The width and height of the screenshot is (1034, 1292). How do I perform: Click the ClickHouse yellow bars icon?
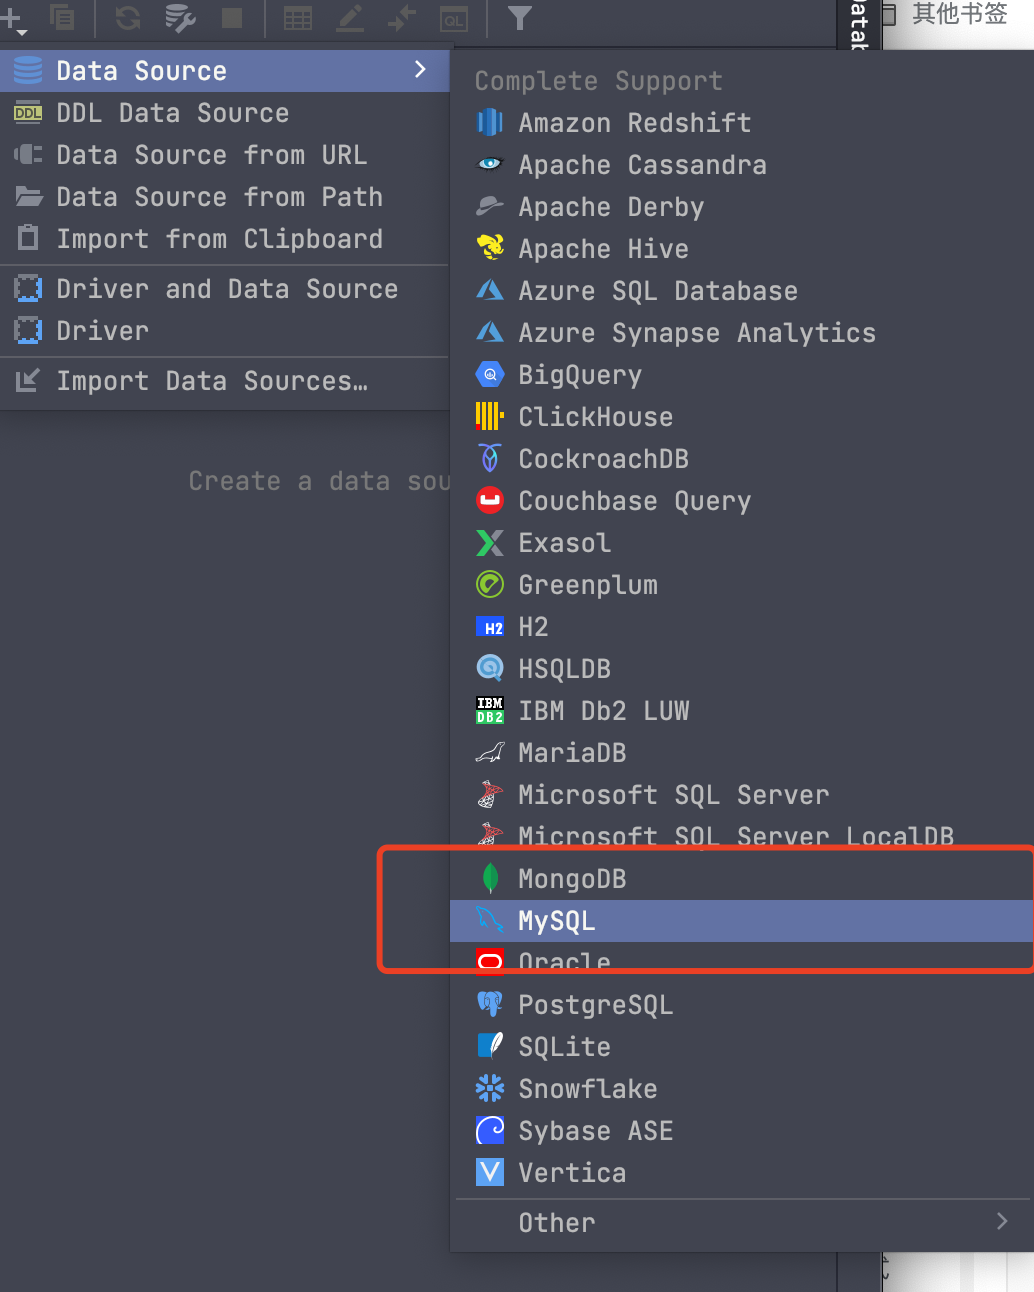(489, 416)
